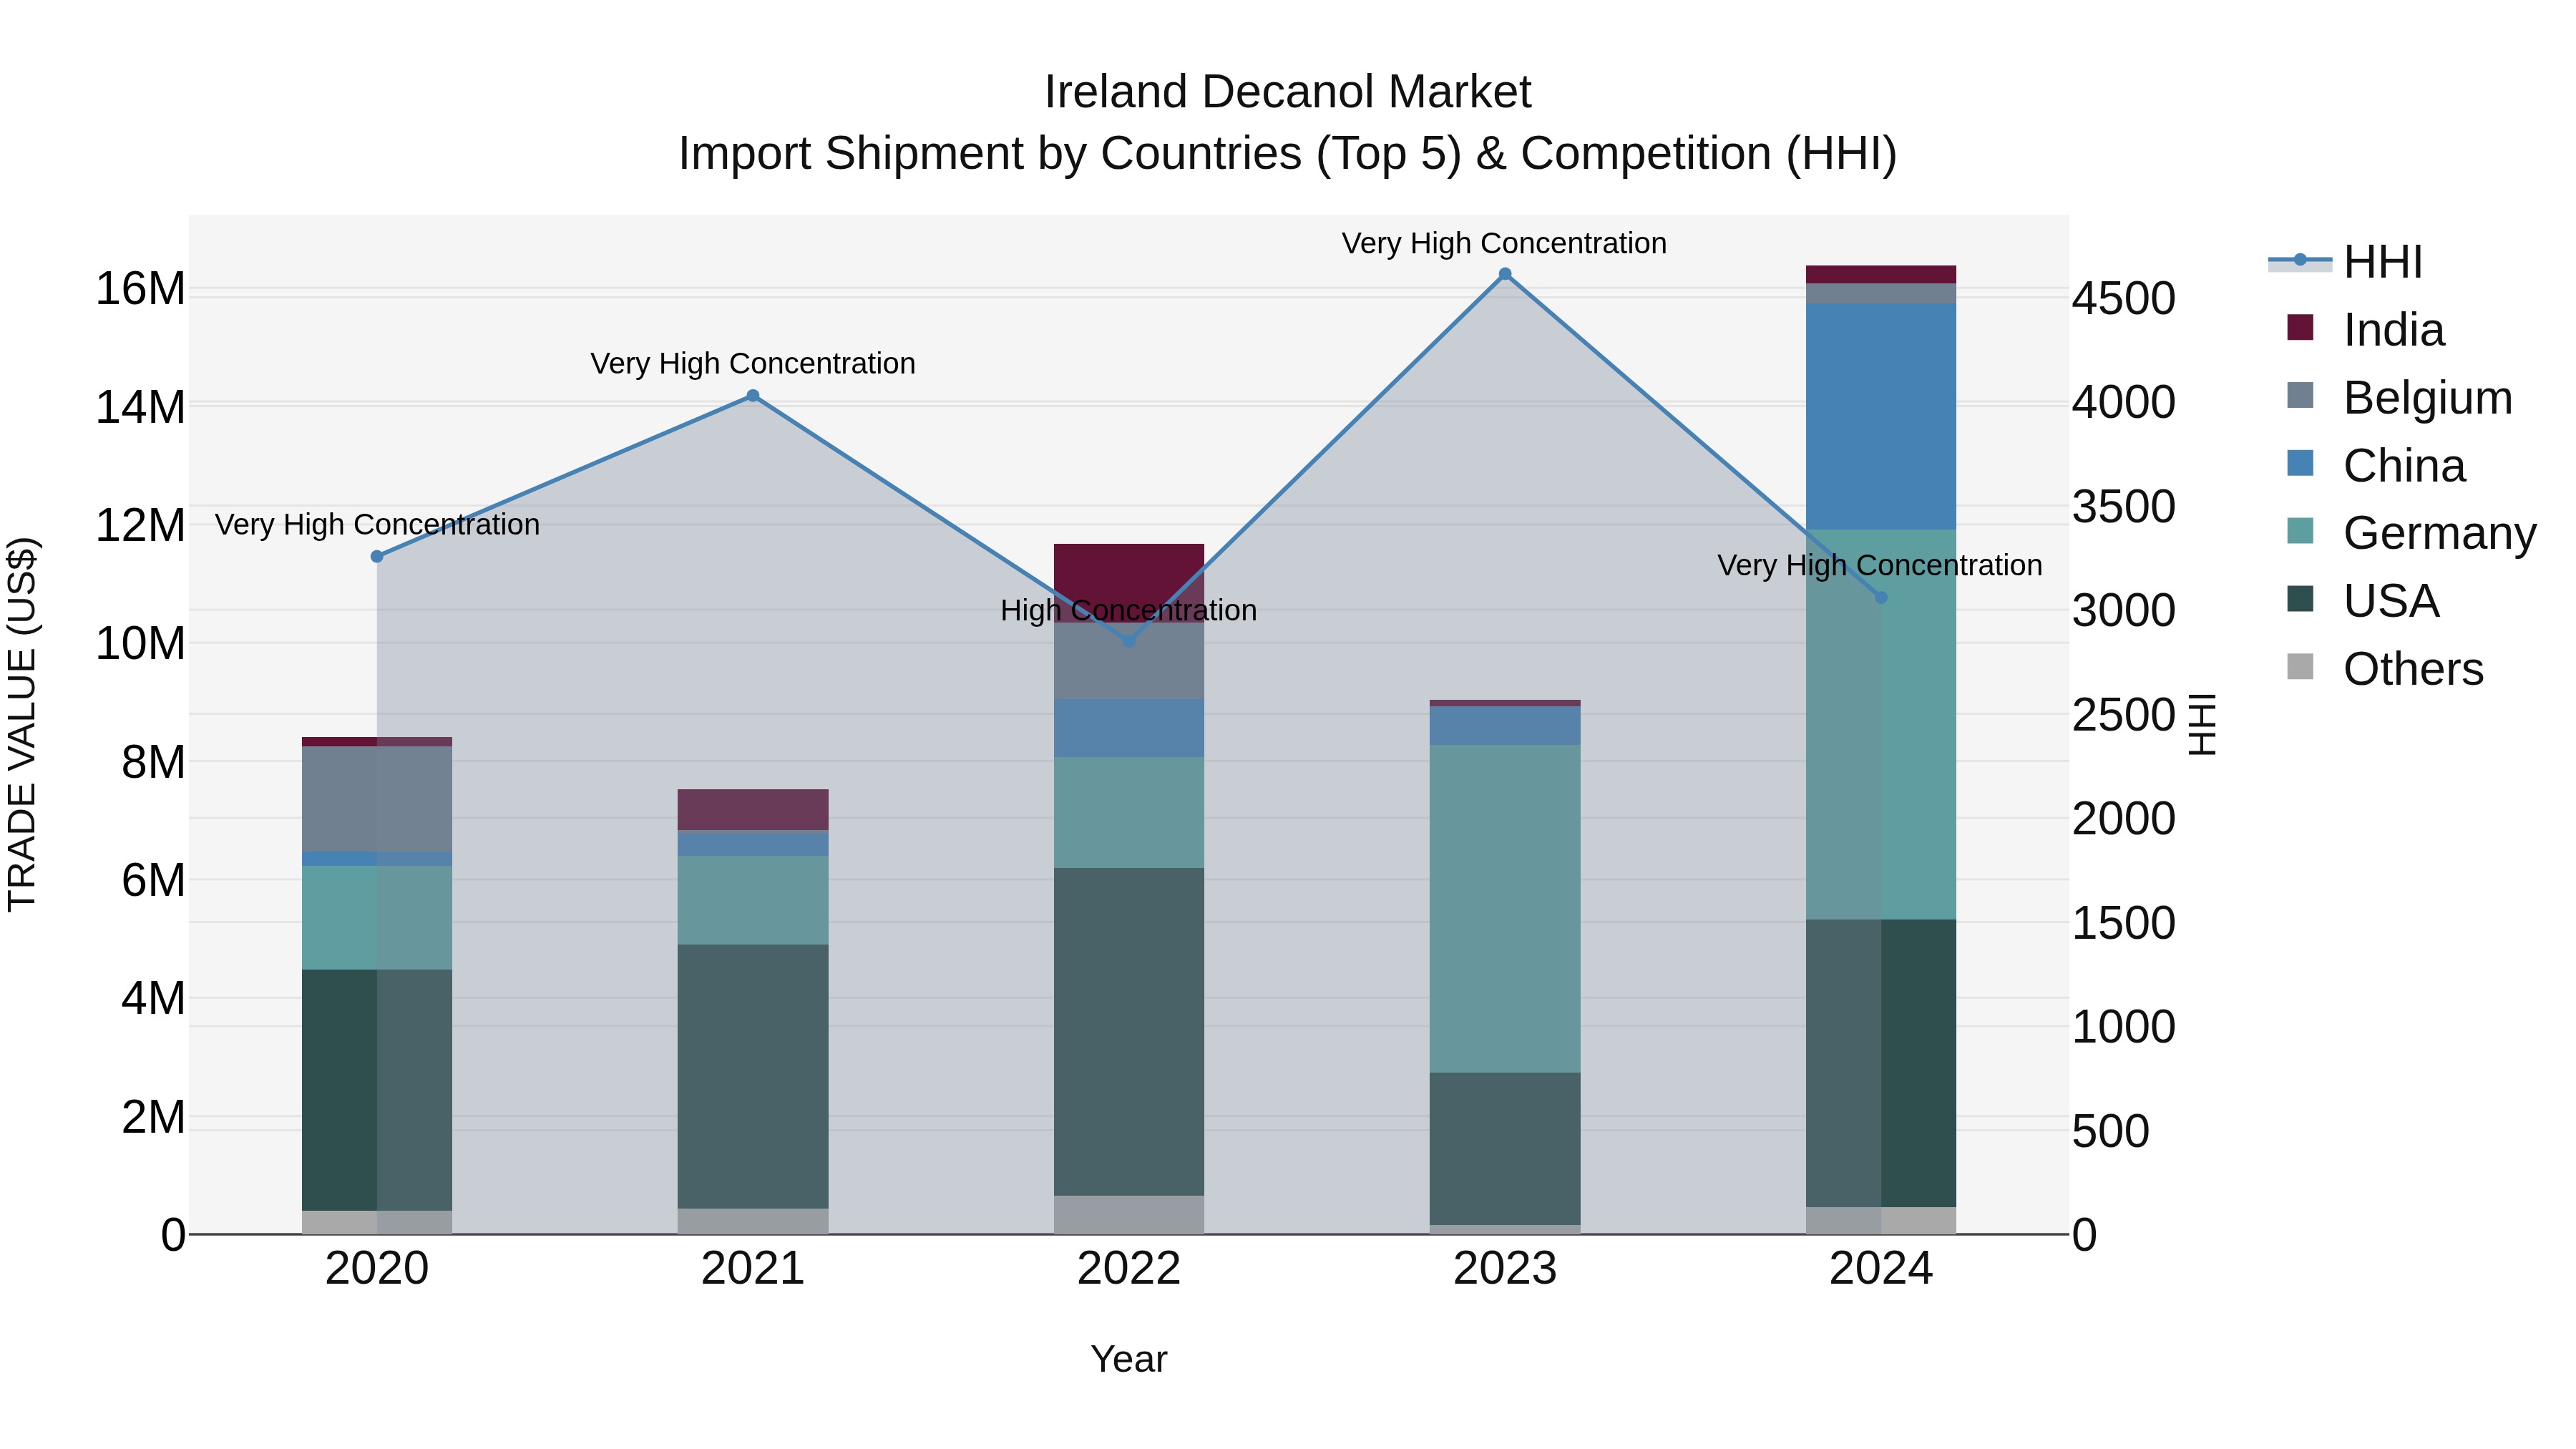This screenshot has height=1449, width=2576.
Task: Click the 4500 right axis tick
Action: tap(2123, 299)
